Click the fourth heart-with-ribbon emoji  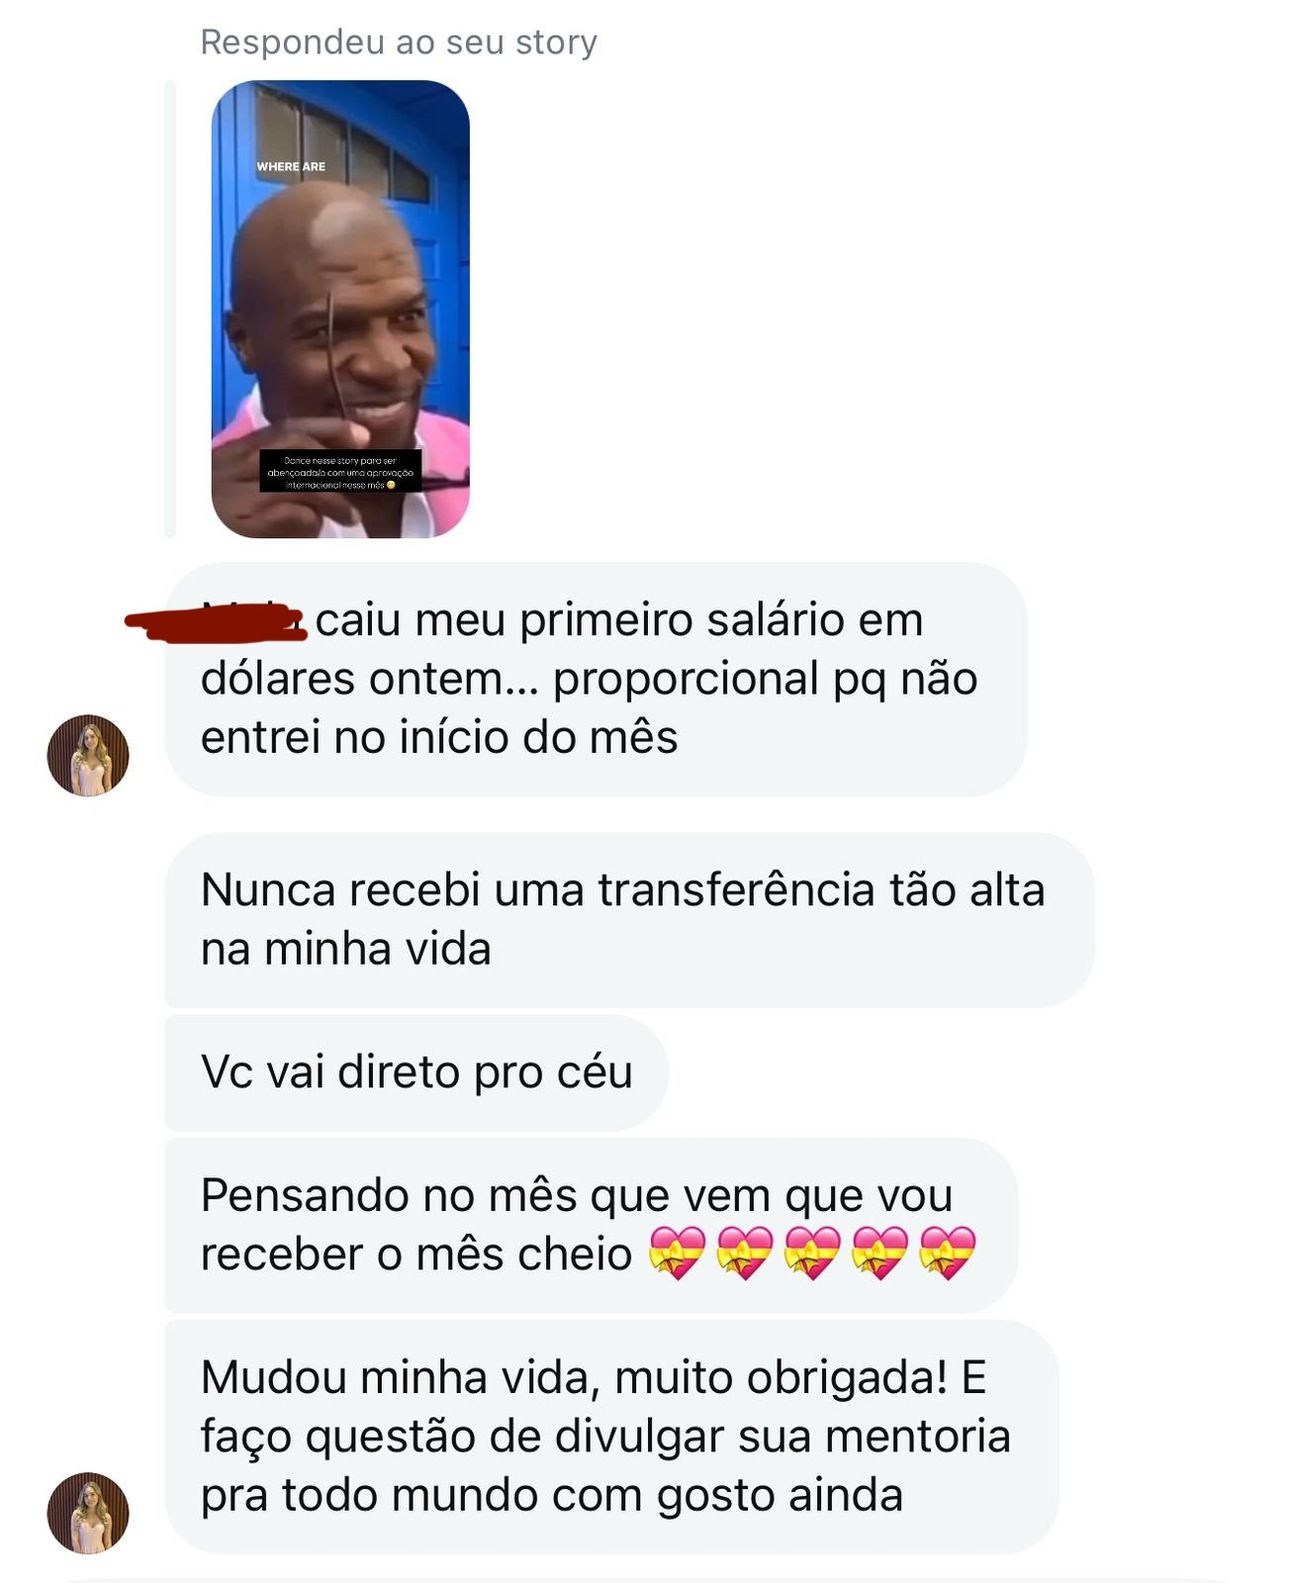[880, 1253]
